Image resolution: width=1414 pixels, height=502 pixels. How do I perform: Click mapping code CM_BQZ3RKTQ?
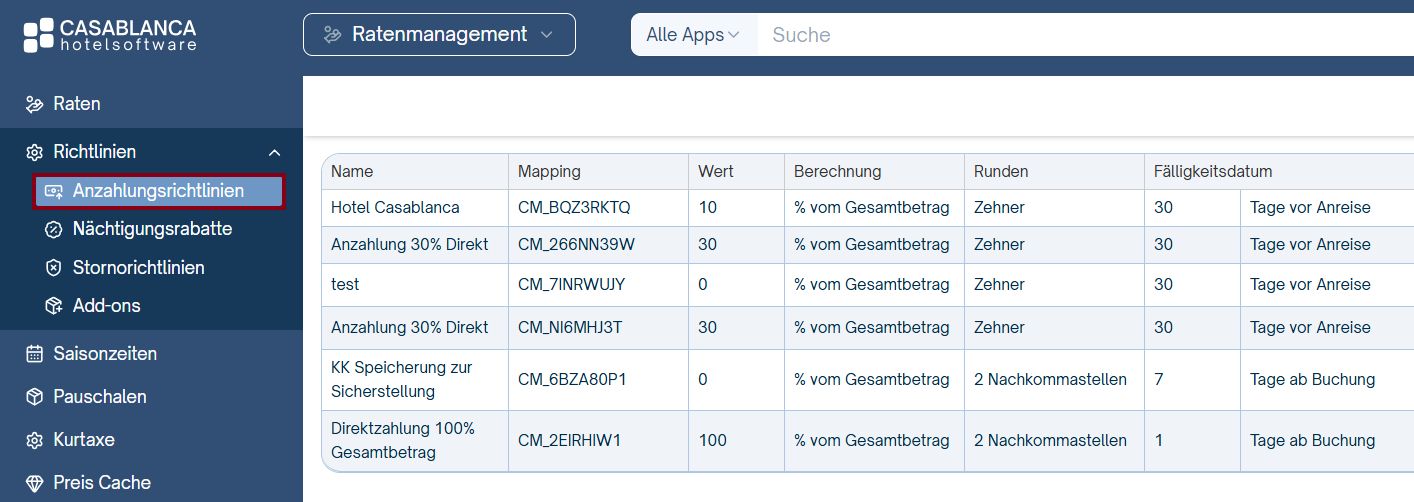pyautogui.click(x=574, y=208)
